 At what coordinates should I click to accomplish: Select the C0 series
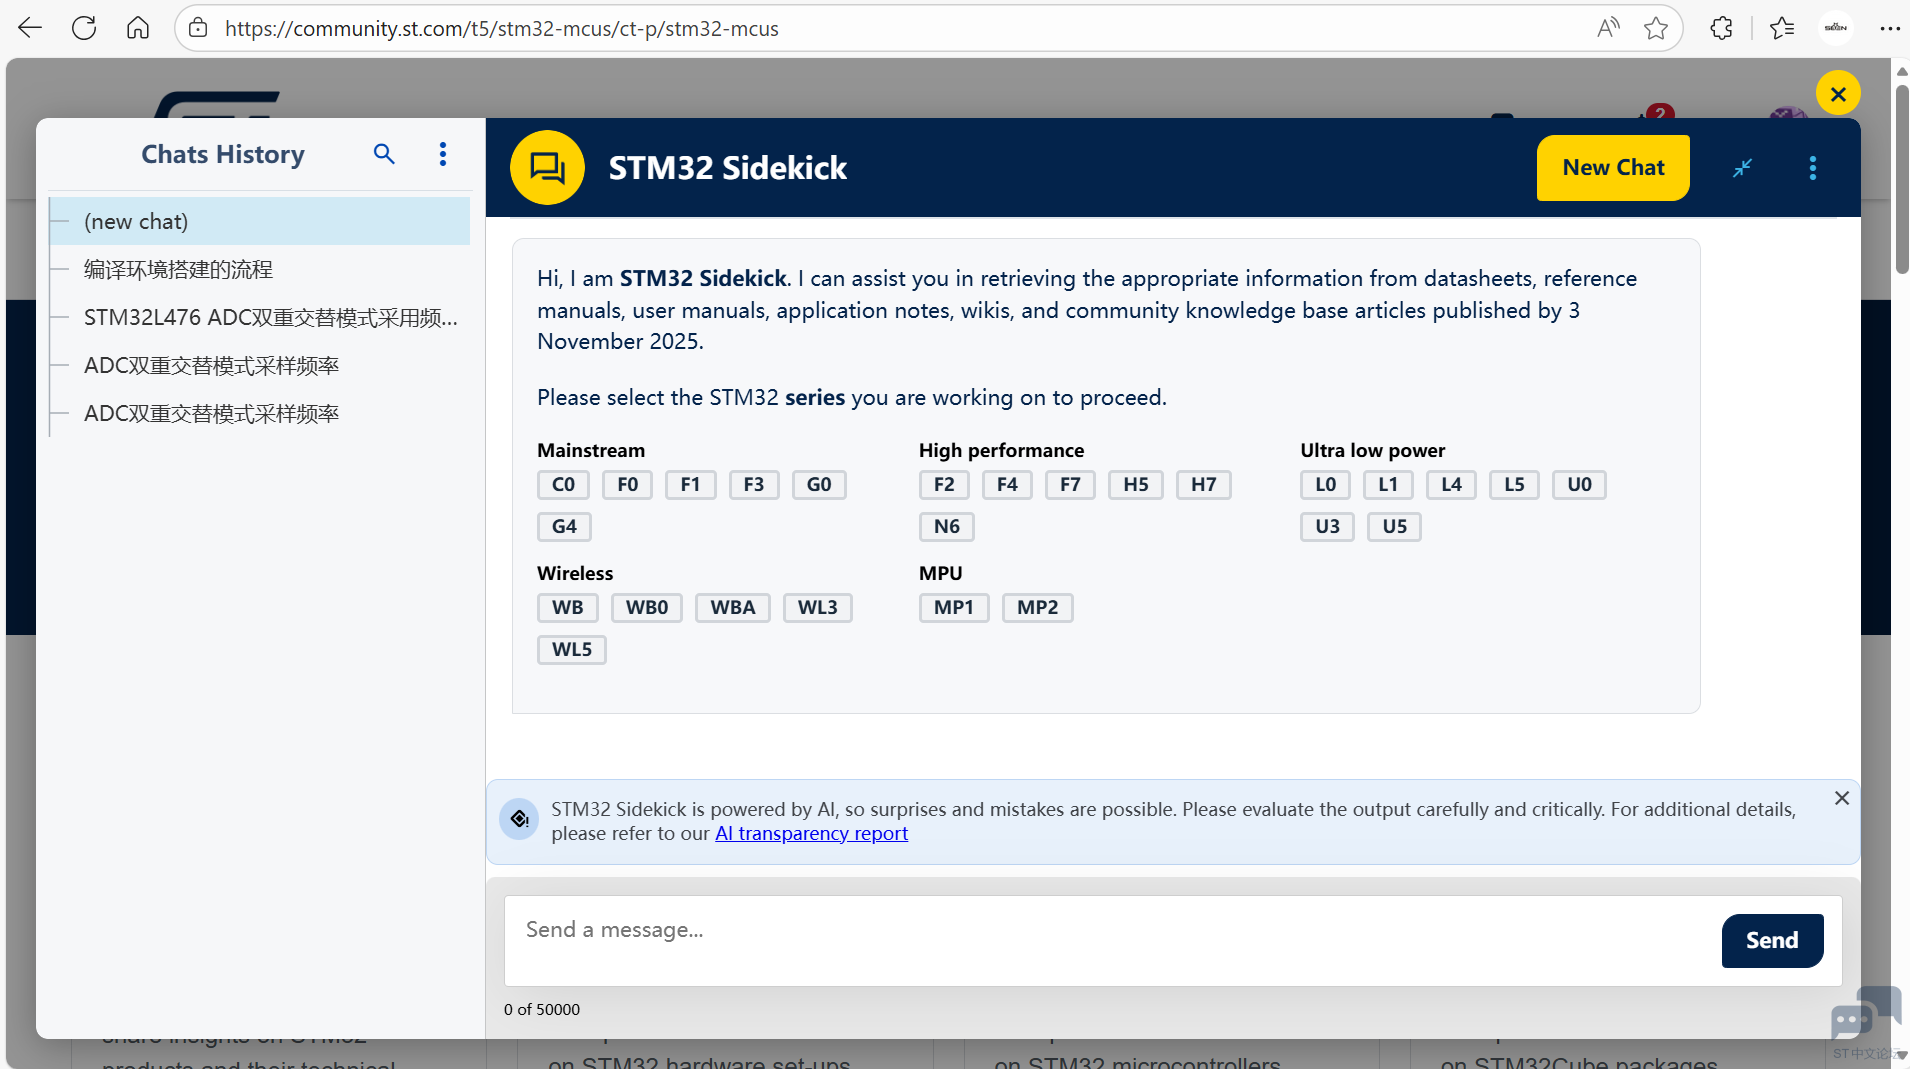(x=563, y=485)
